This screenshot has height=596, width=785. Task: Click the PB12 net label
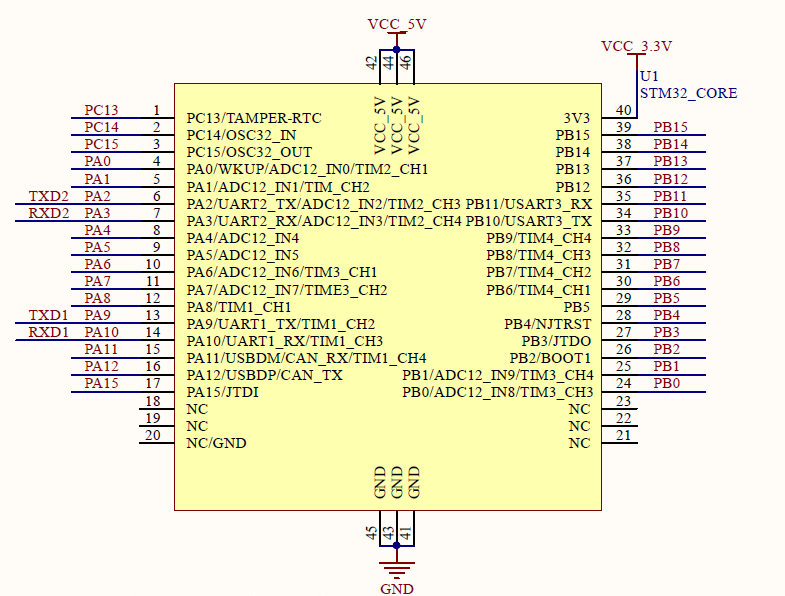click(670, 179)
